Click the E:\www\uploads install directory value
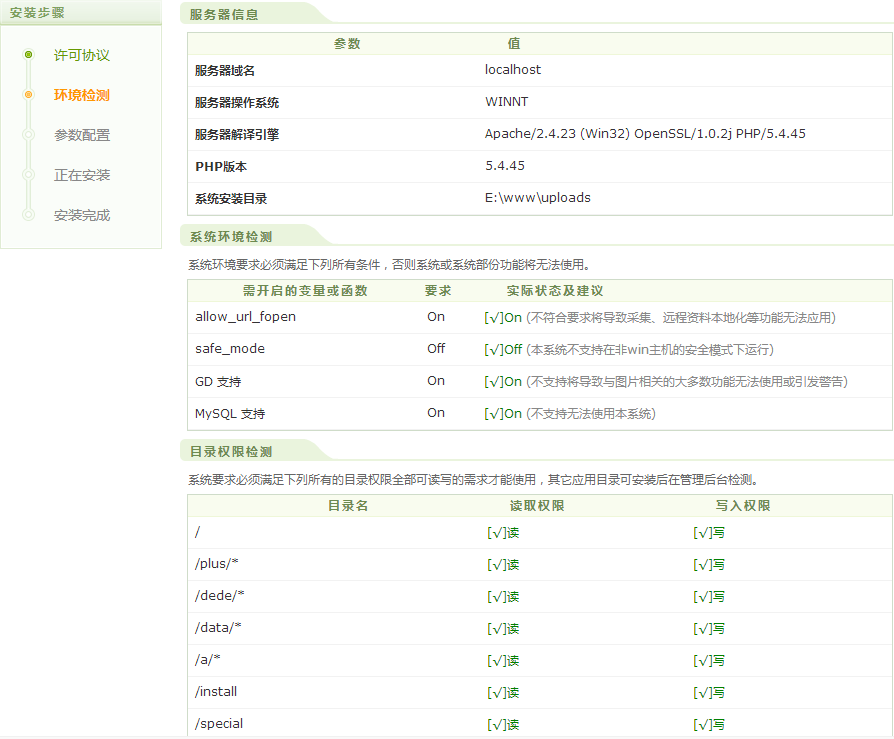This screenshot has width=894, height=739. (538, 197)
